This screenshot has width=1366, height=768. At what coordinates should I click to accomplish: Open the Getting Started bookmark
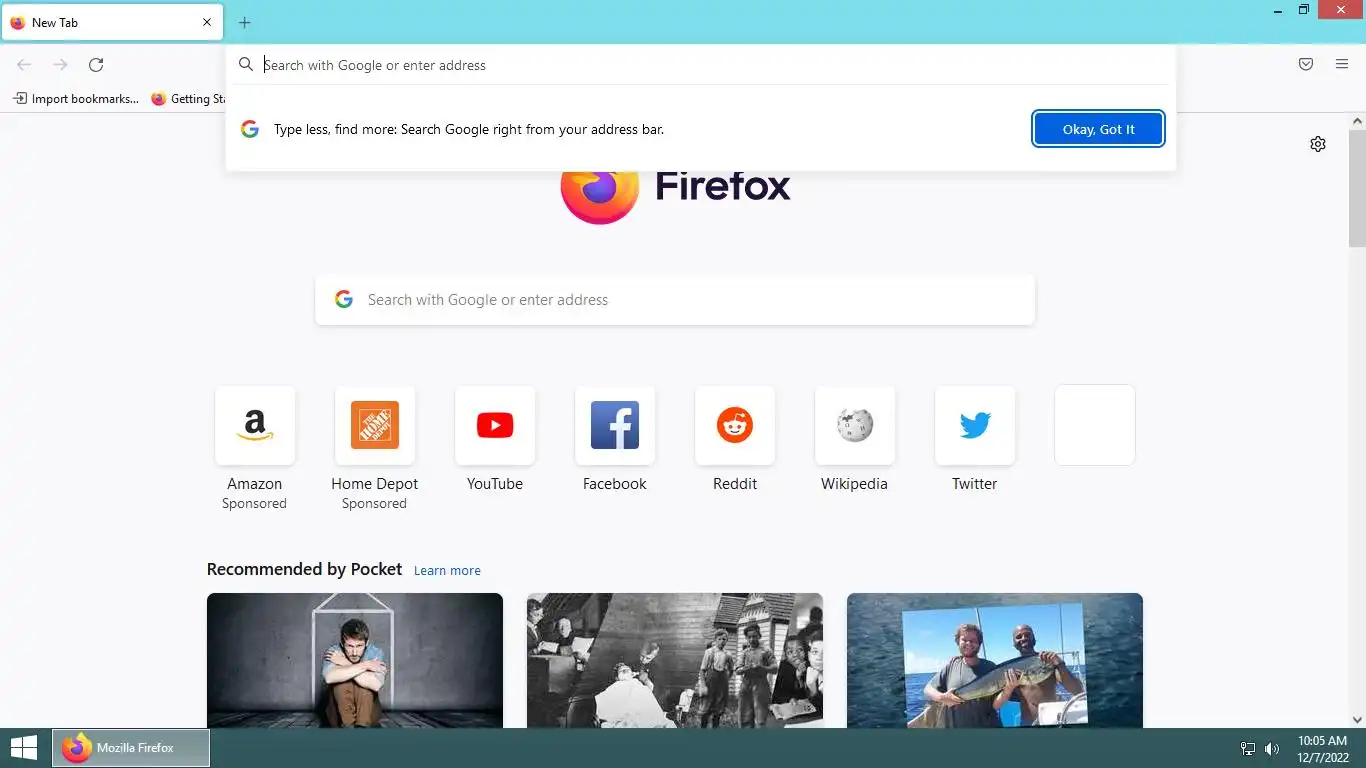coord(187,99)
